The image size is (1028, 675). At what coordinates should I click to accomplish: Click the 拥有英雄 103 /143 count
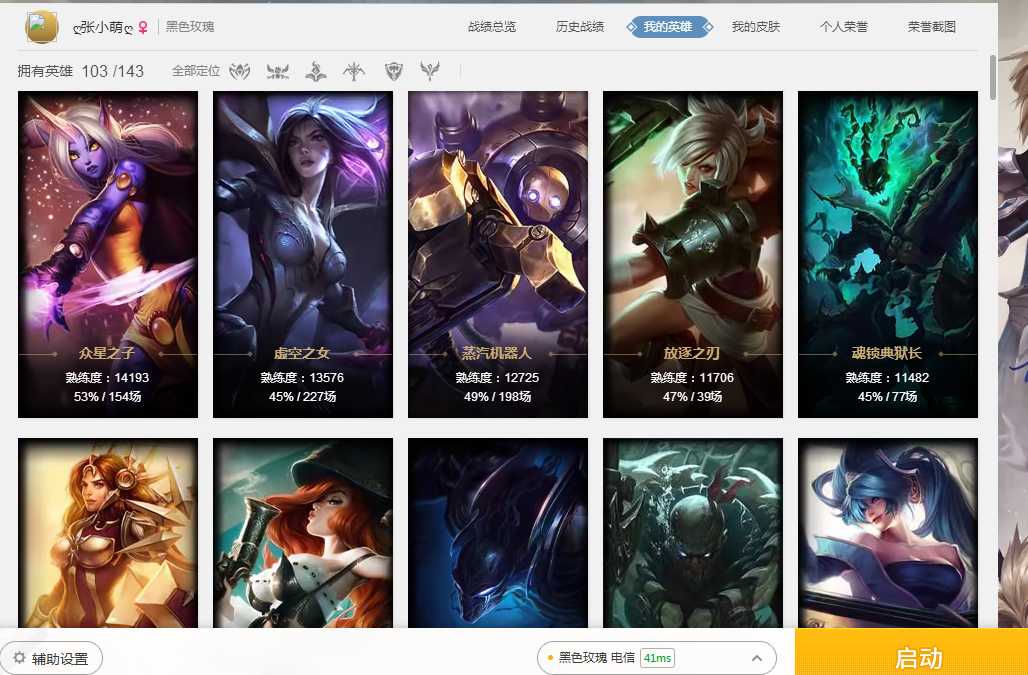(x=81, y=71)
